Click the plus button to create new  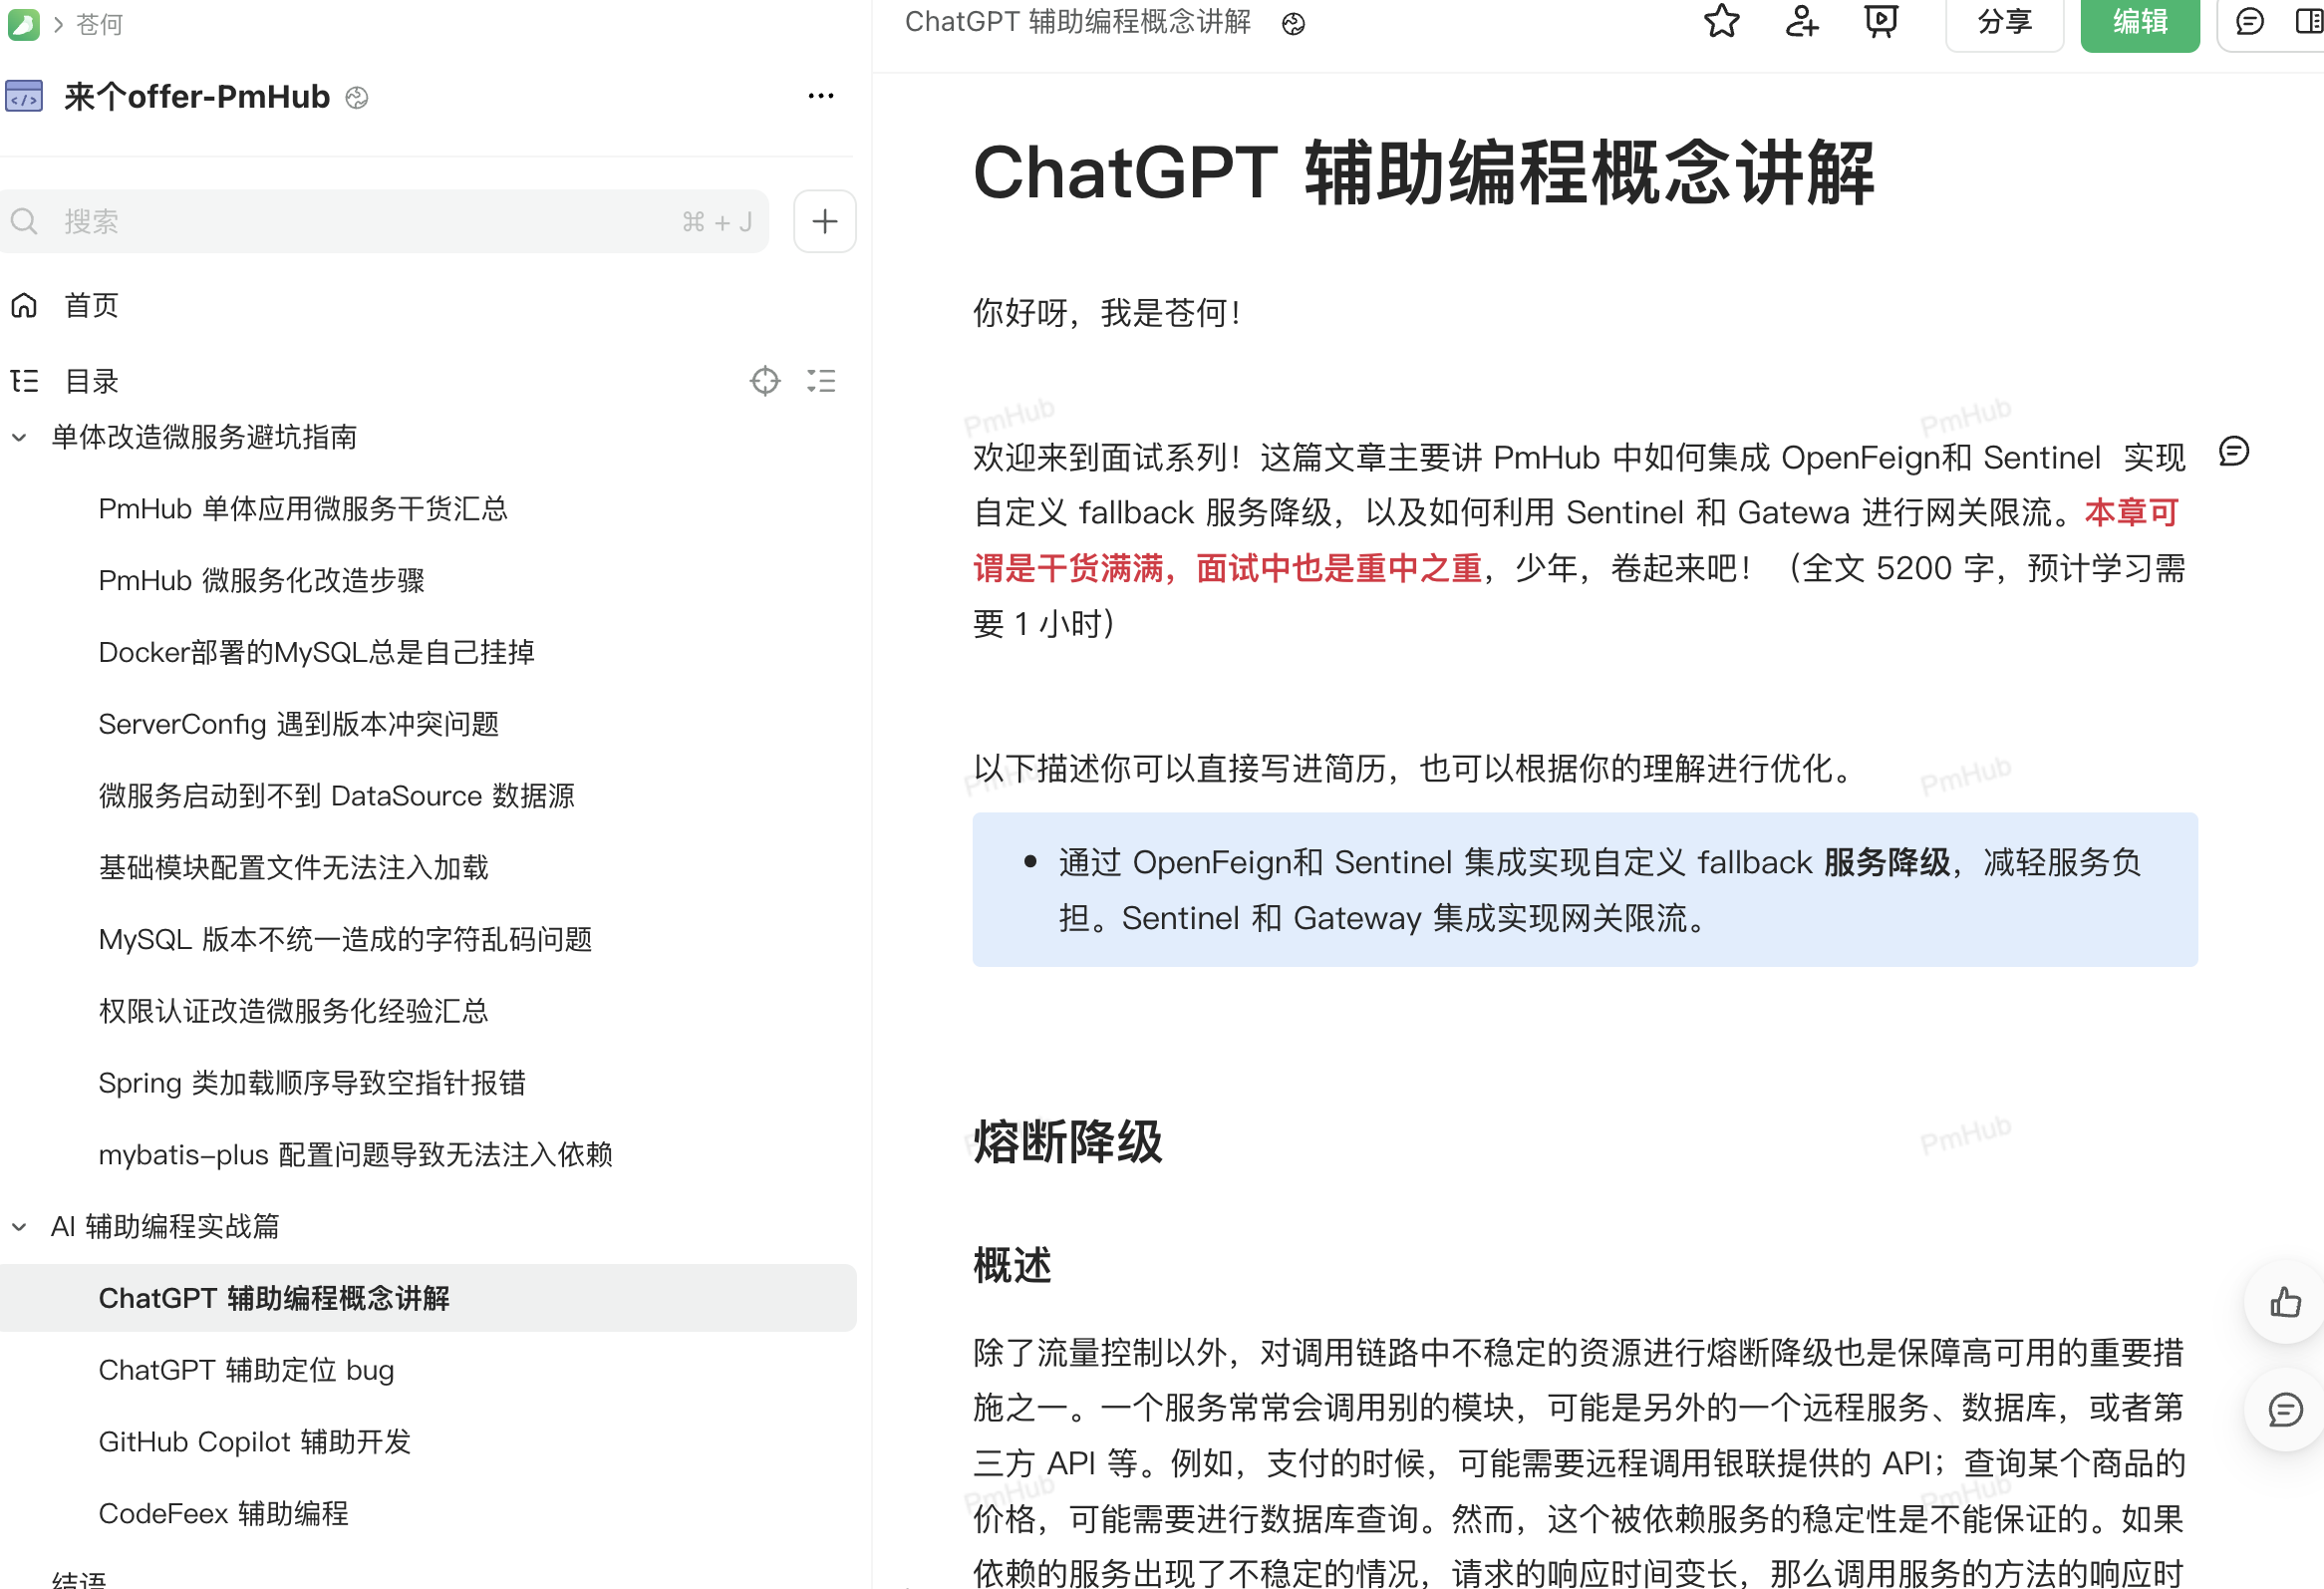pos(824,221)
